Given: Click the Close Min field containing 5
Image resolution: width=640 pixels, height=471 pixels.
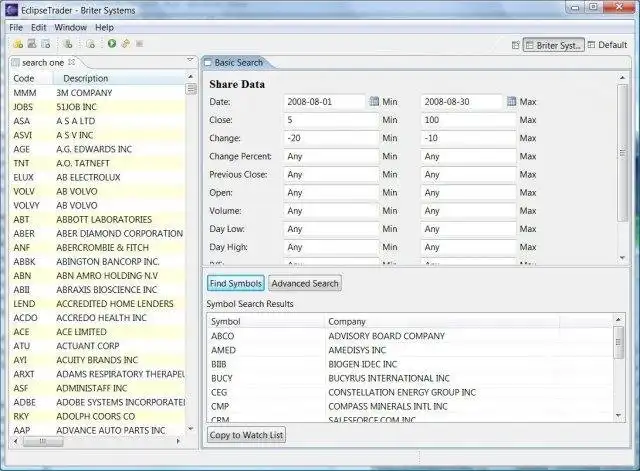Looking at the screenshot, I should coord(331,120).
